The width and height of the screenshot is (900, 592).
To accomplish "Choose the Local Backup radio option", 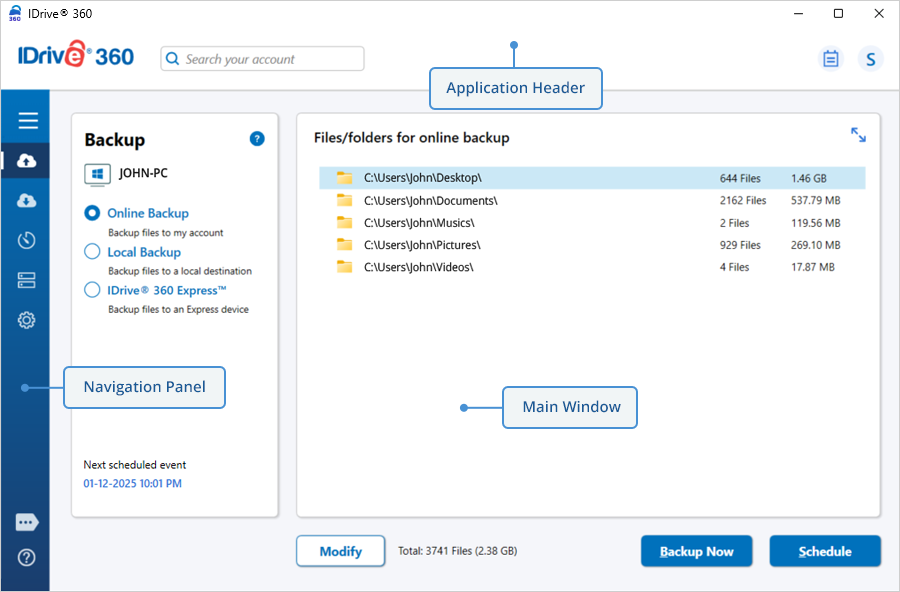I will (92, 252).
